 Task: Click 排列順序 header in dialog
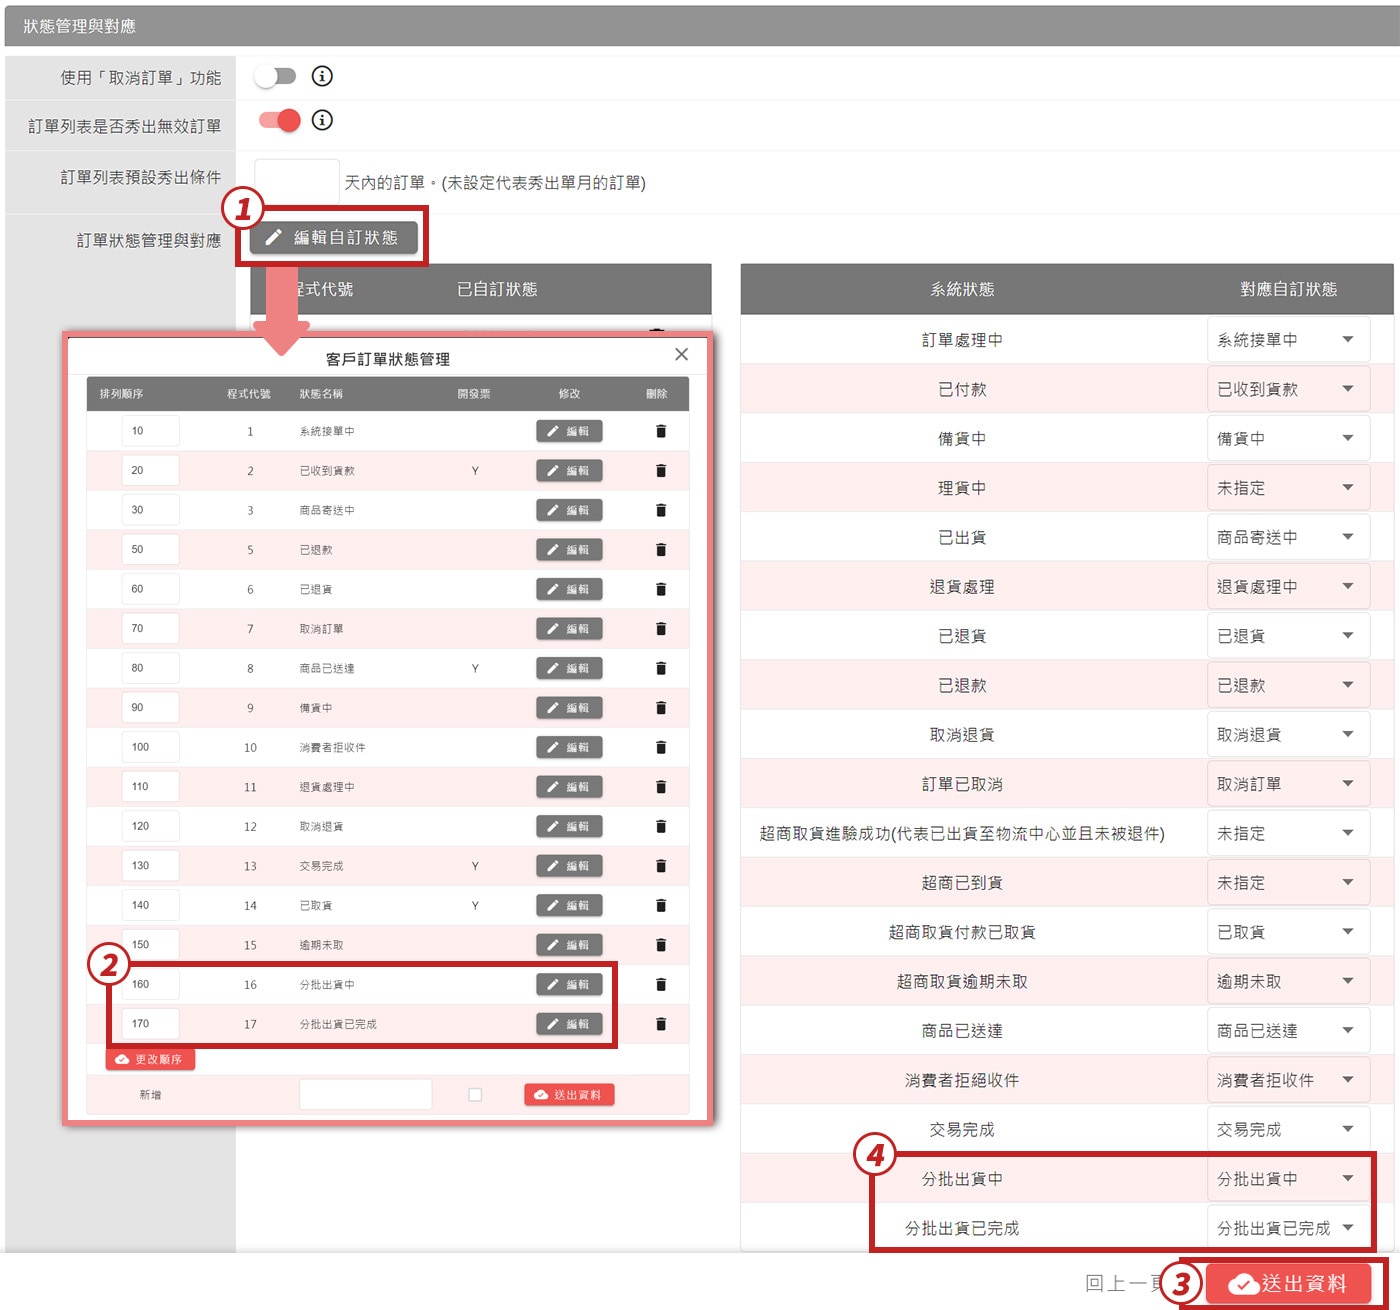(121, 394)
